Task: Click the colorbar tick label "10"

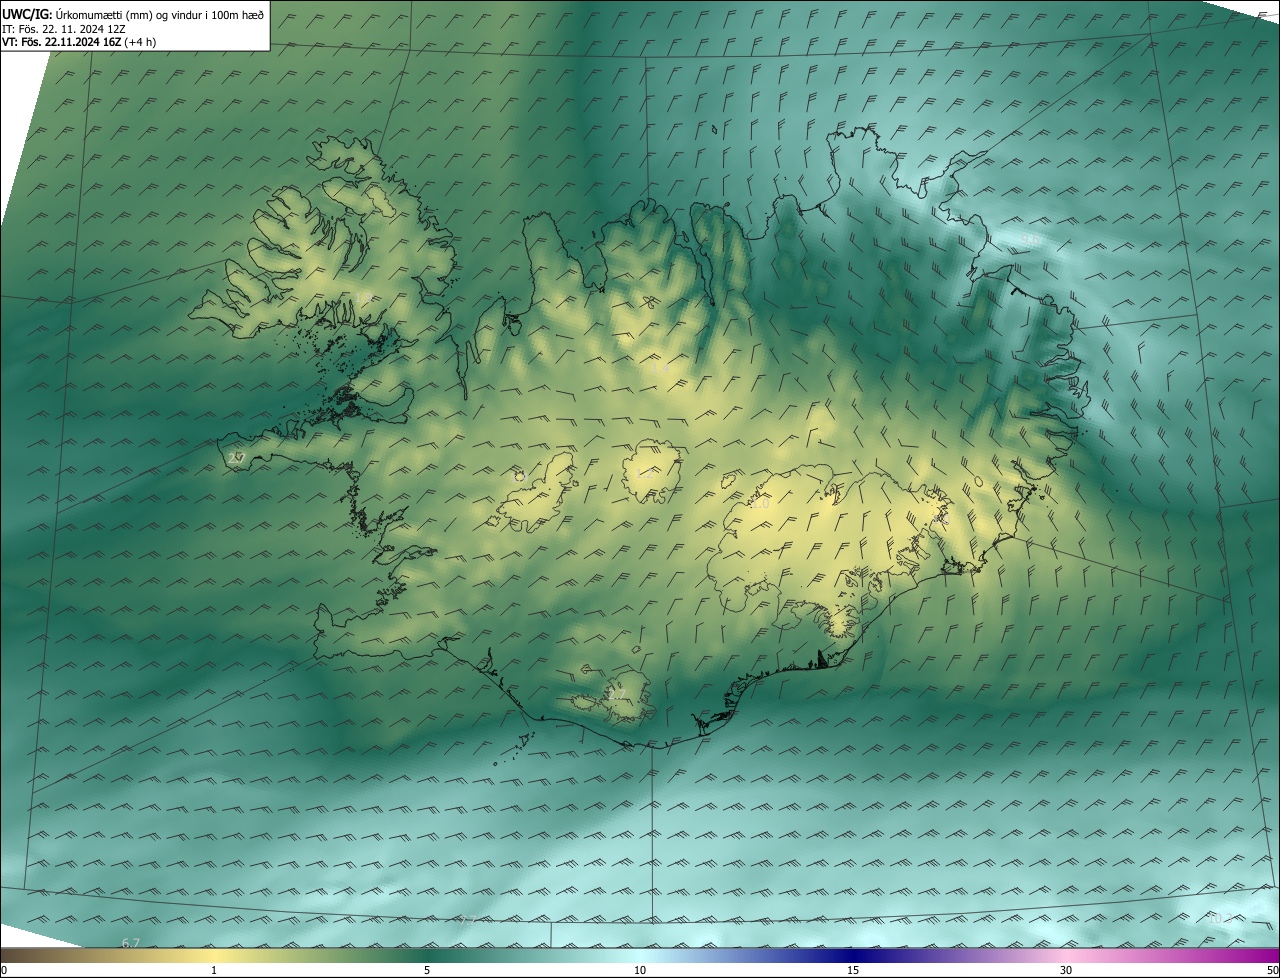Action: [640, 970]
